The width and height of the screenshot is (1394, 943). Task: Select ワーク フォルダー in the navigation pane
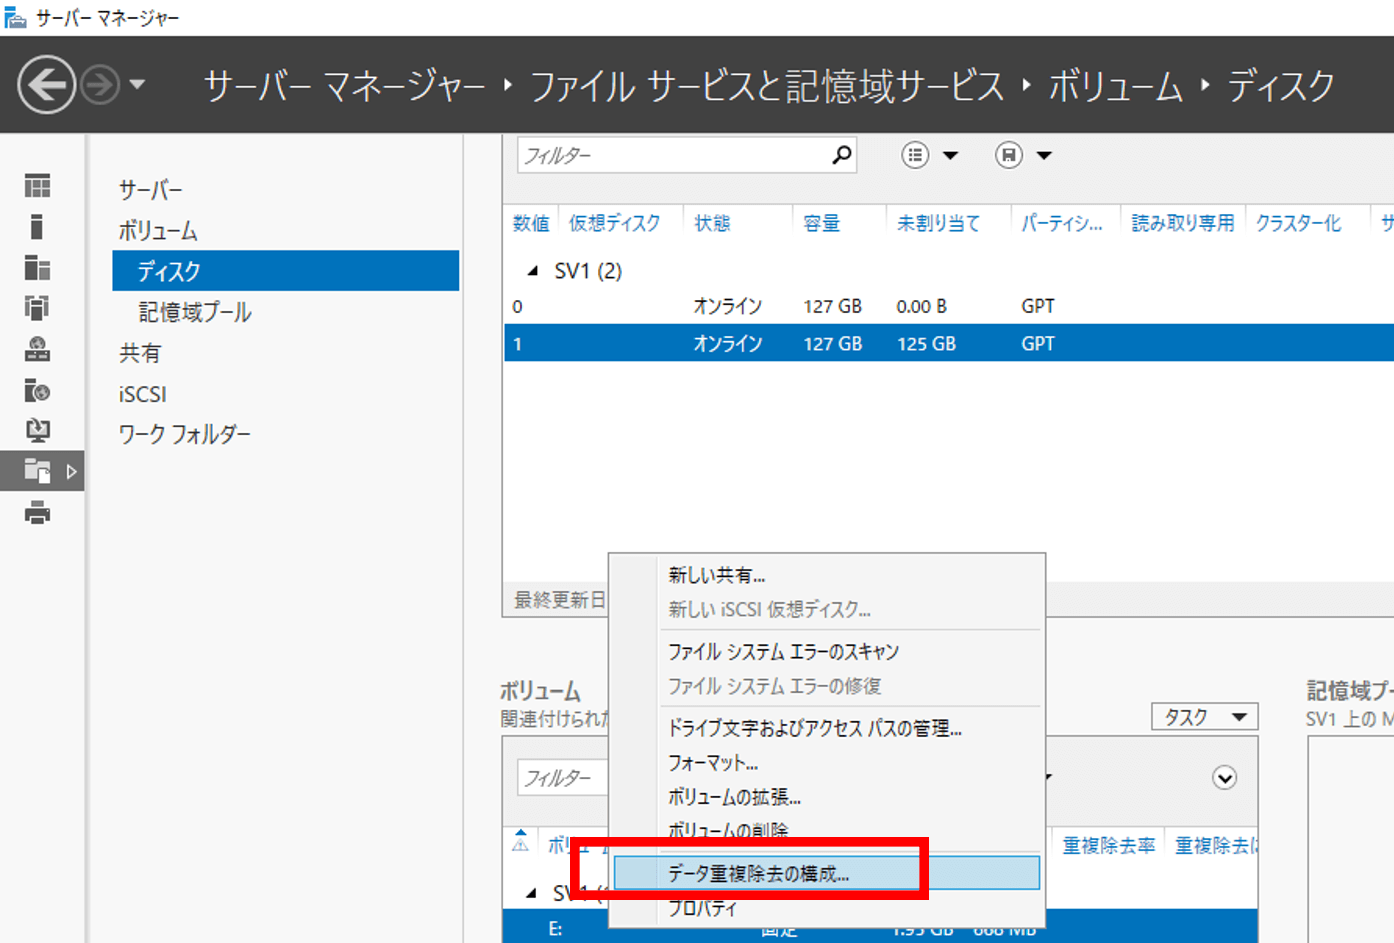(185, 434)
